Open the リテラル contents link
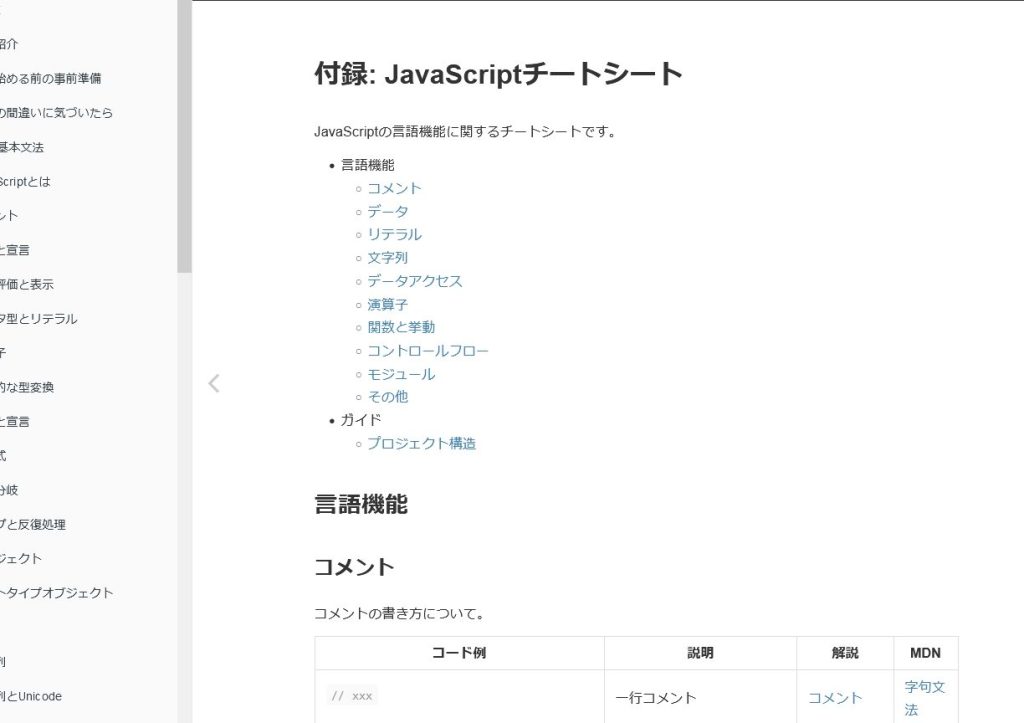 pos(394,234)
